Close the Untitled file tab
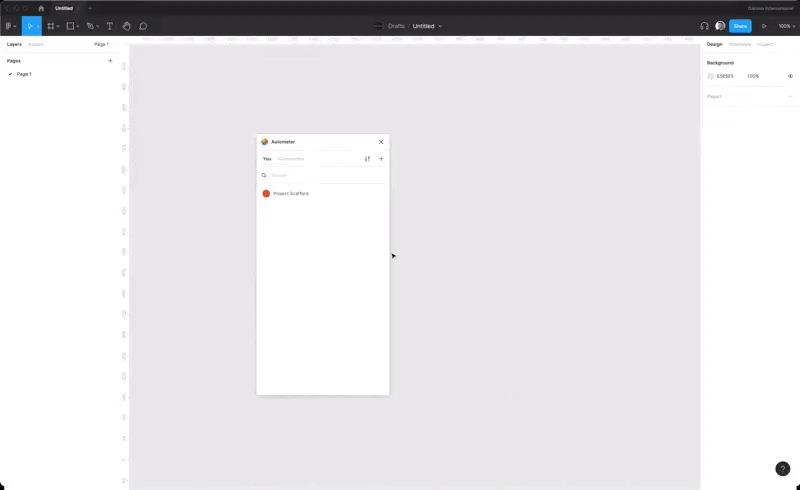Image resolution: width=800 pixels, height=490 pixels. pos(78,8)
